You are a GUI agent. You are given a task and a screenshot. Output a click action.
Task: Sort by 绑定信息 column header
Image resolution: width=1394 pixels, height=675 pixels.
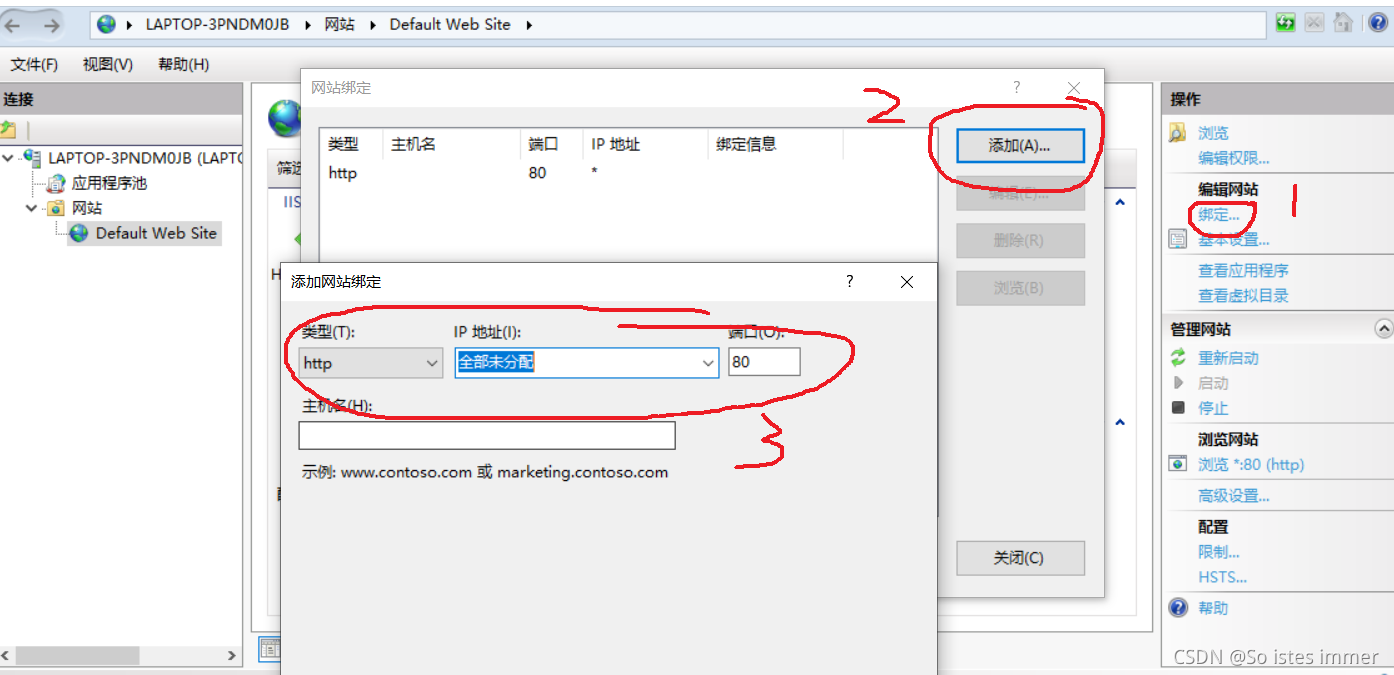click(x=775, y=144)
